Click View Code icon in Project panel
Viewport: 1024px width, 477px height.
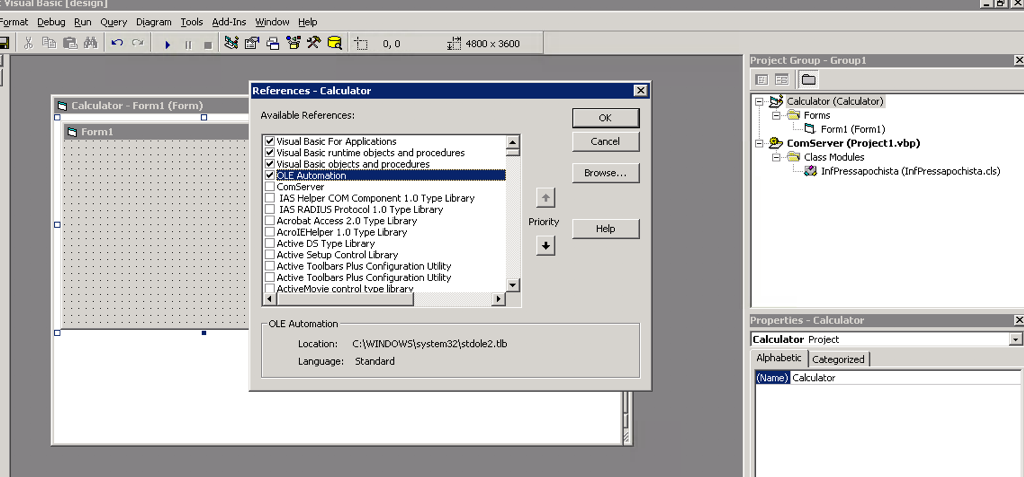(x=762, y=80)
